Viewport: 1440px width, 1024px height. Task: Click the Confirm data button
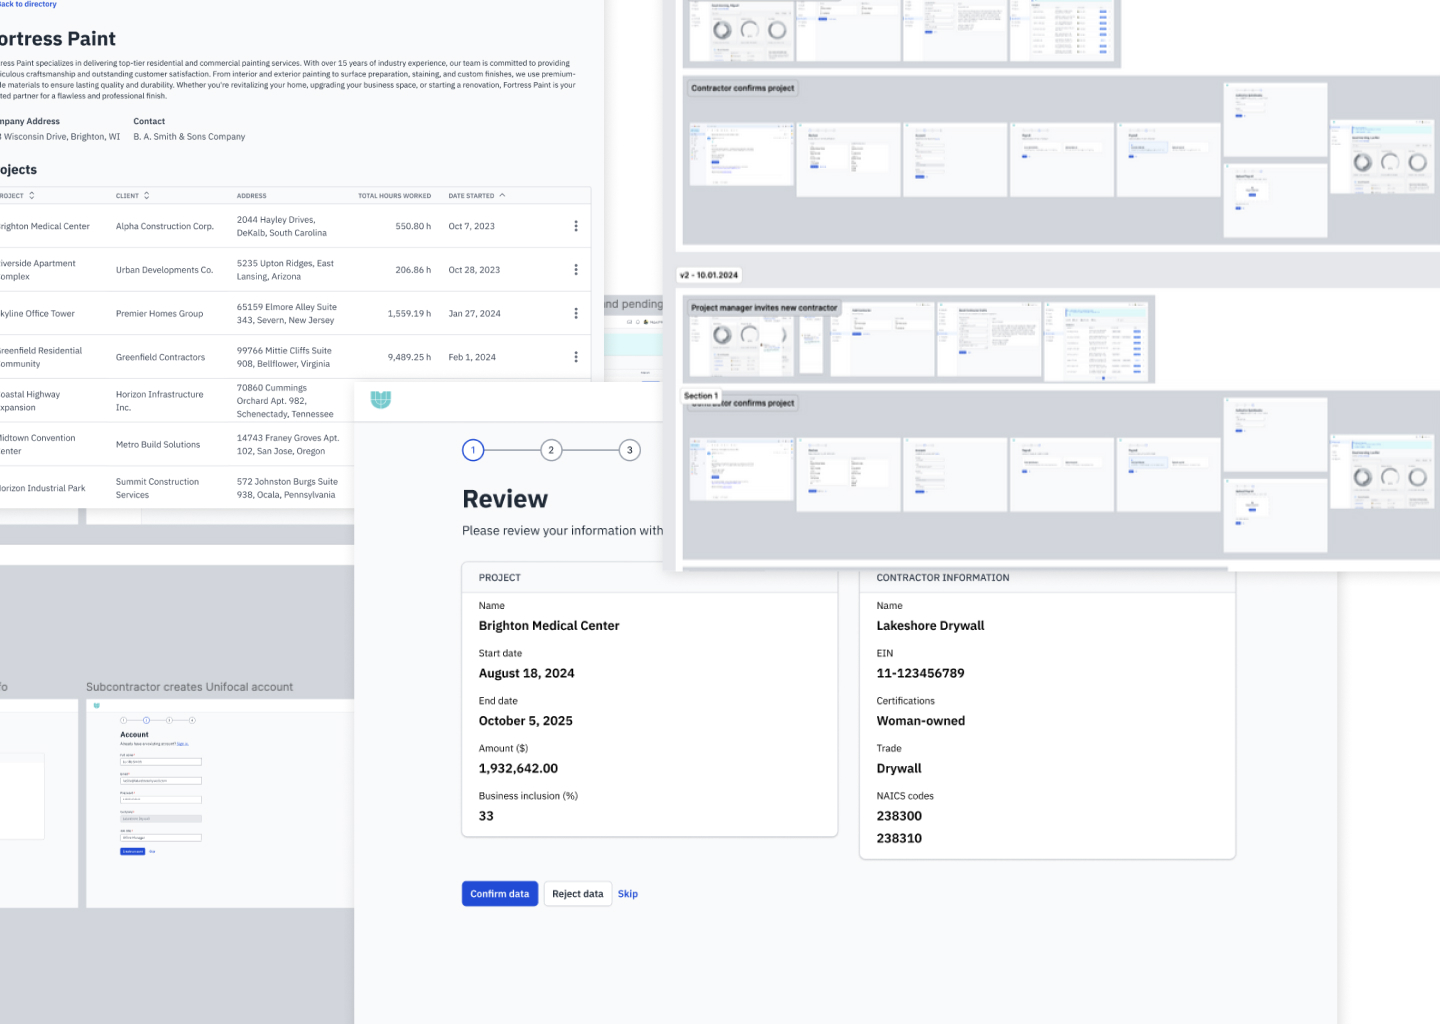coord(499,894)
